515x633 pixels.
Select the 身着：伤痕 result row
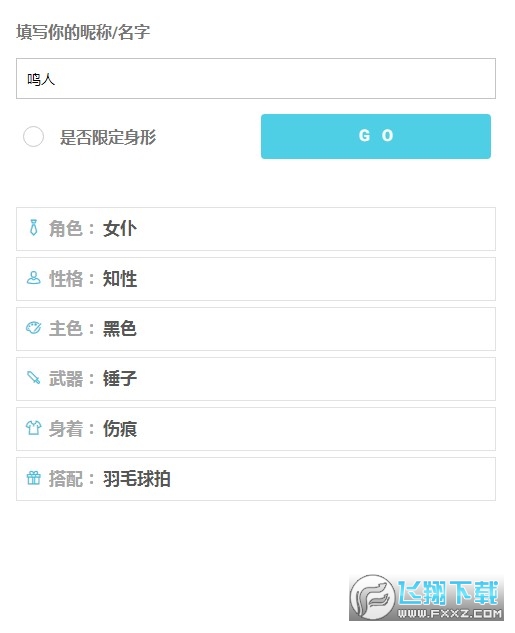[x=256, y=429]
